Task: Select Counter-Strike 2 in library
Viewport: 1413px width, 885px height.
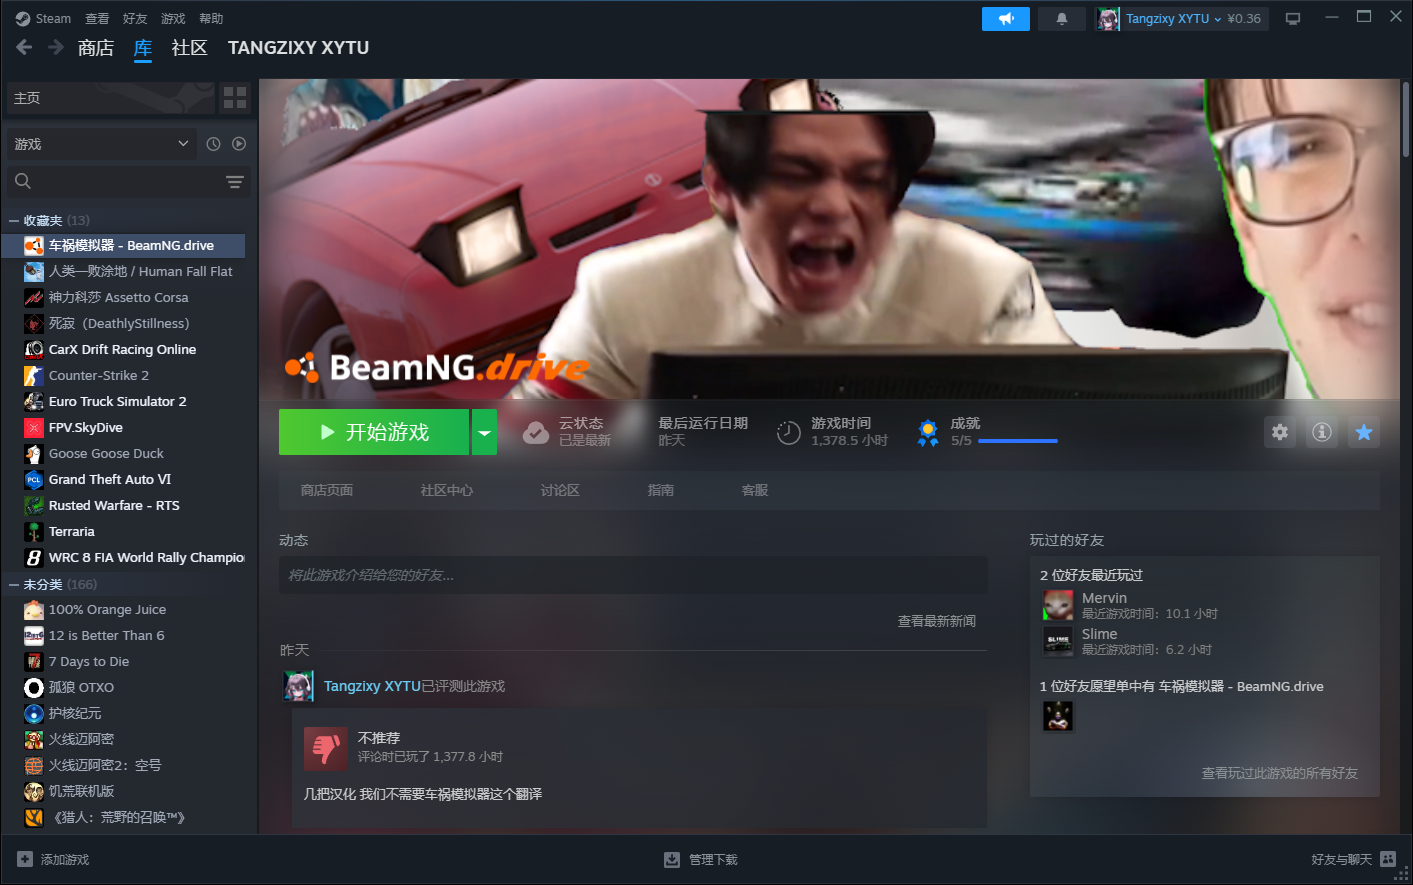Action: tap(123, 375)
